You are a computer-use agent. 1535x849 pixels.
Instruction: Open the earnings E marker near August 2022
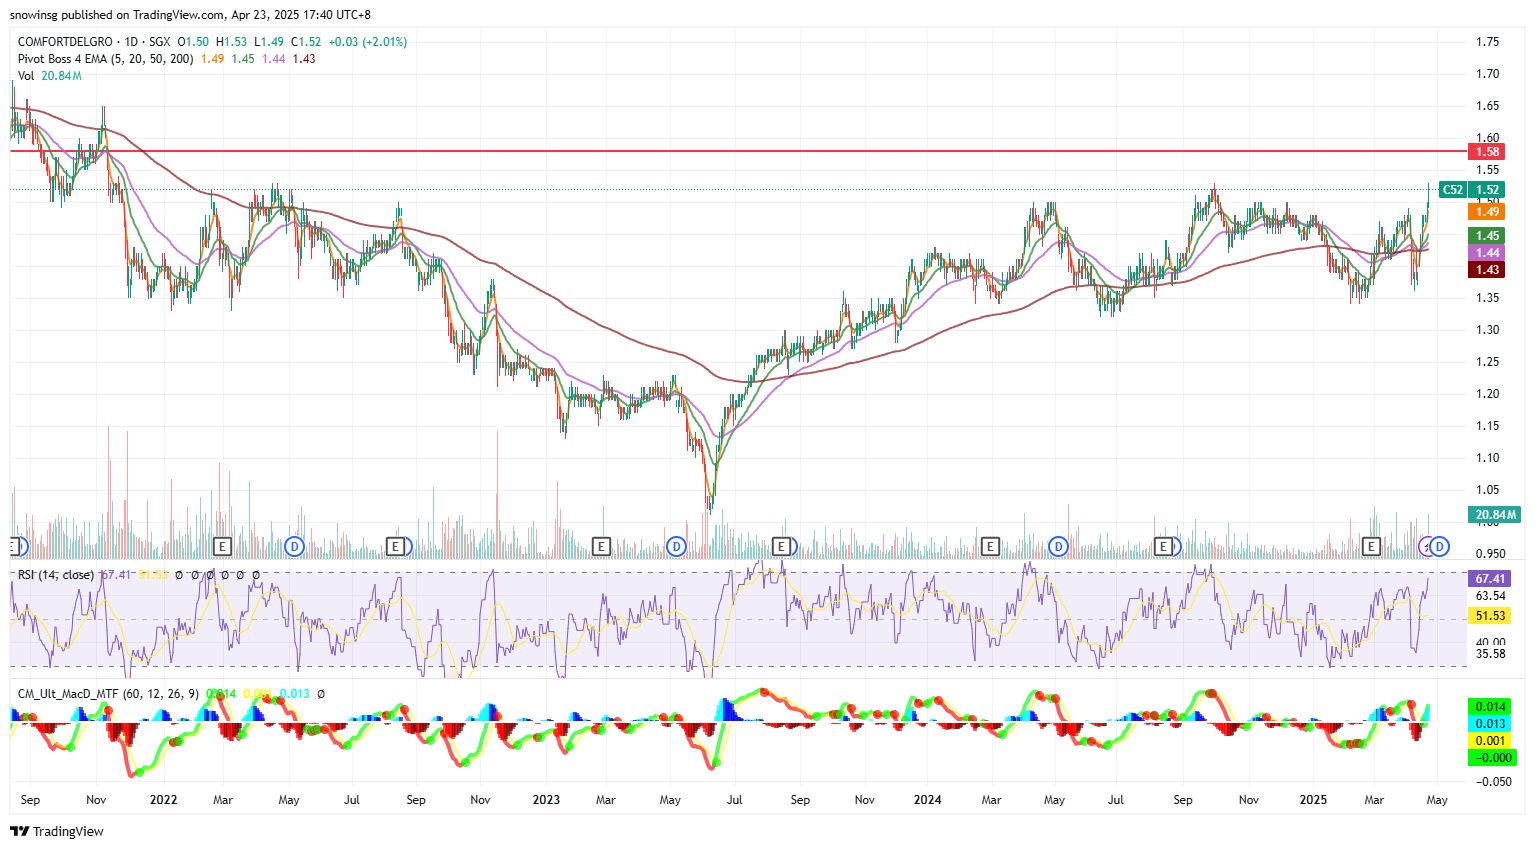[x=397, y=546]
